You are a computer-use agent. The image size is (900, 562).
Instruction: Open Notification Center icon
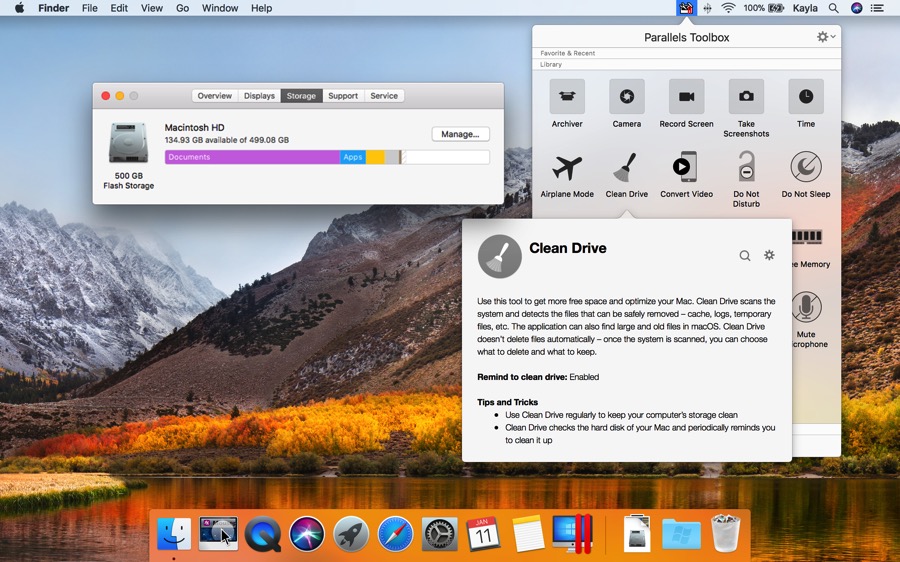pyautogui.click(x=877, y=8)
